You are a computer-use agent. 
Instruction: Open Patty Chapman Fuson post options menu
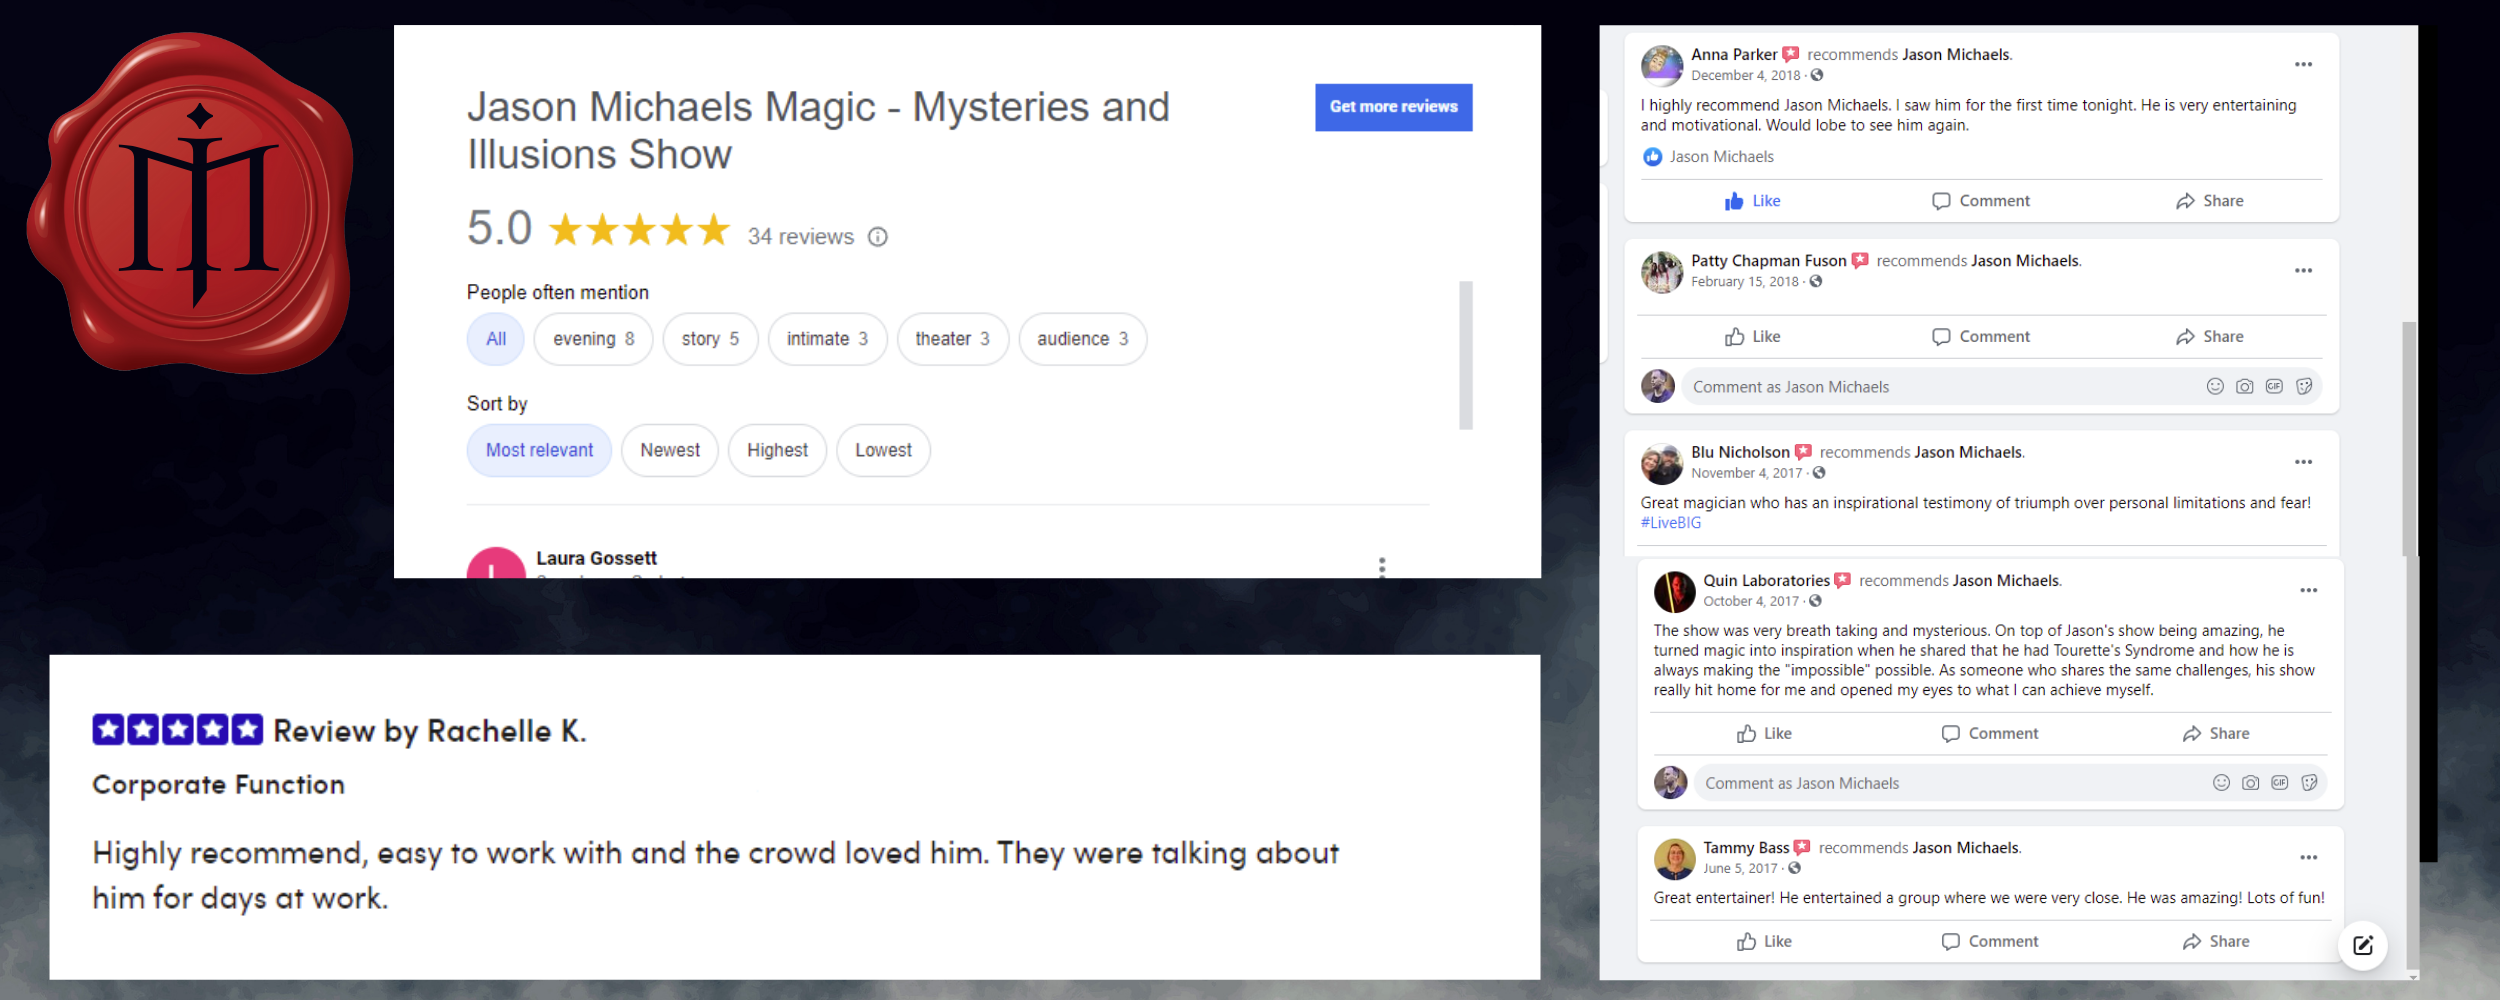click(x=2303, y=270)
